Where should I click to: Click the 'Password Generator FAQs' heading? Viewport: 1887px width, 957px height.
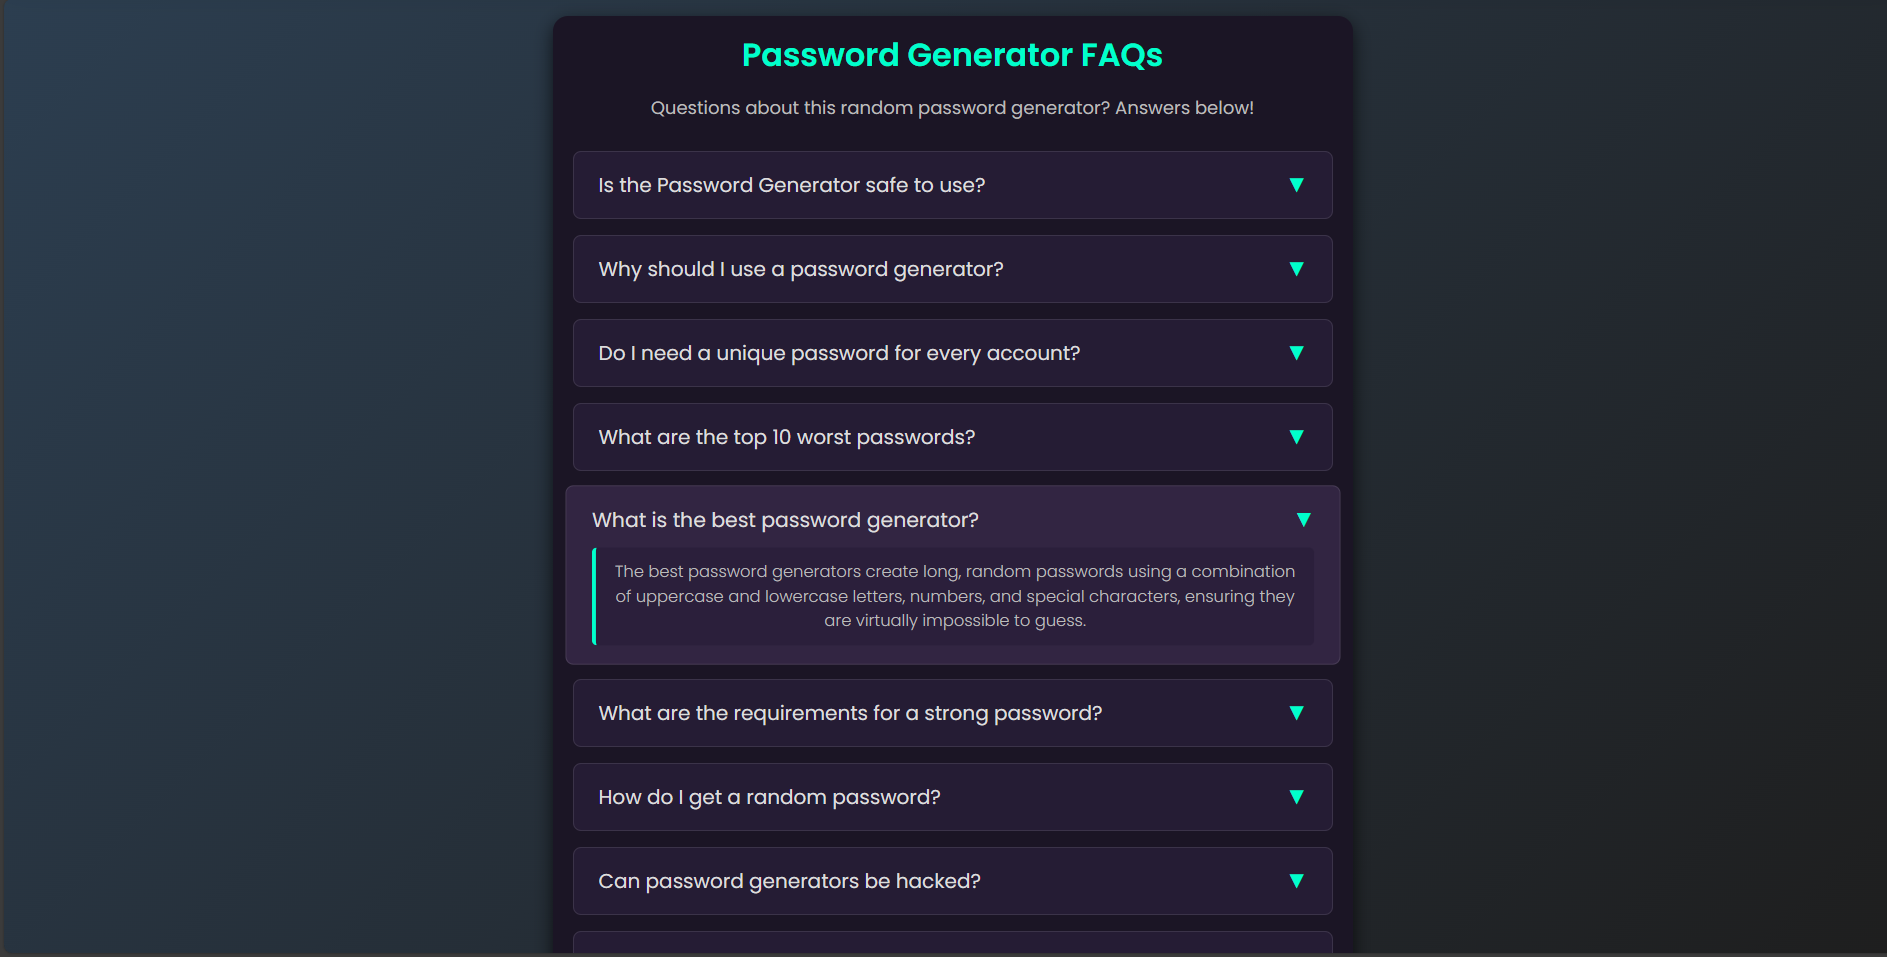pos(952,55)
